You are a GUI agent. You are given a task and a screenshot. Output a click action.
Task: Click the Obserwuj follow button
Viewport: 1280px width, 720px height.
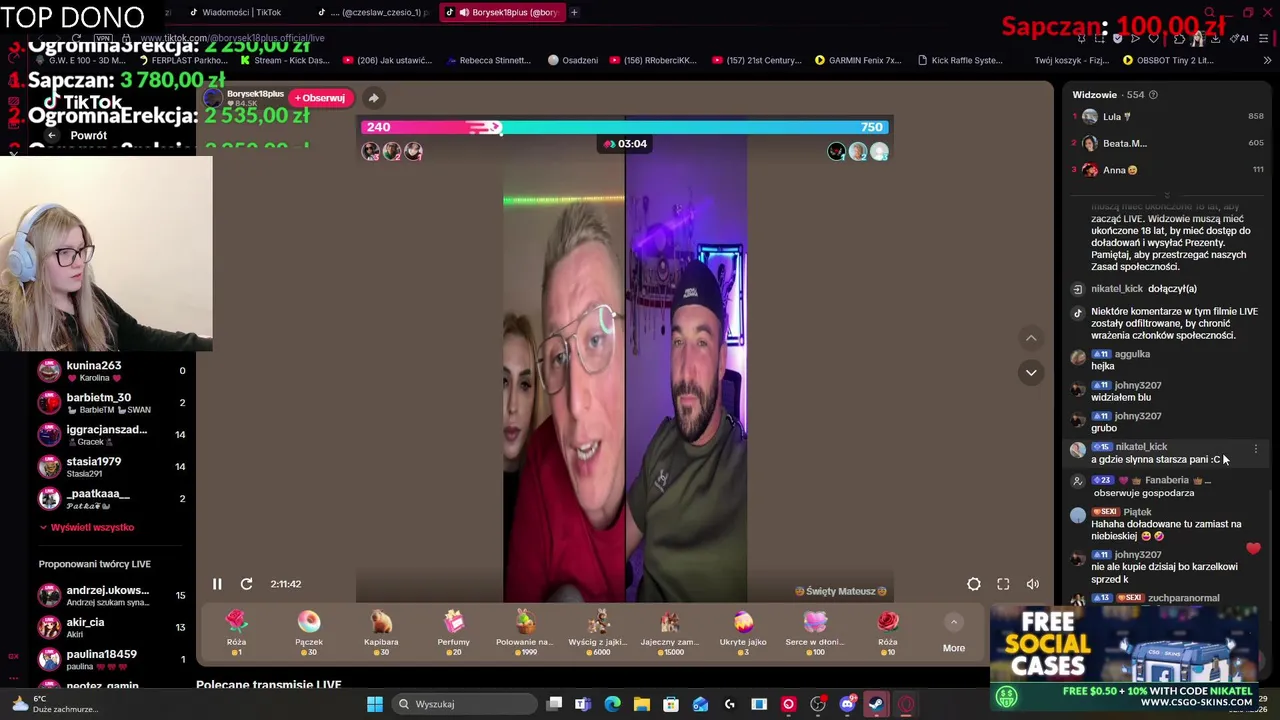tap(320, 98)
